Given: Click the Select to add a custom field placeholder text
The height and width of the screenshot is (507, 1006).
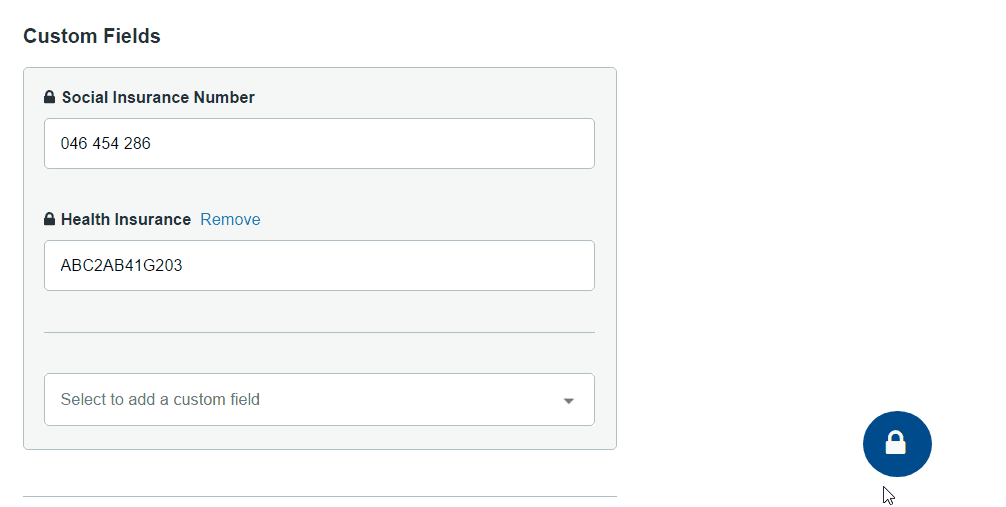Looking at the screenshot, I should [x=160, y=399].
